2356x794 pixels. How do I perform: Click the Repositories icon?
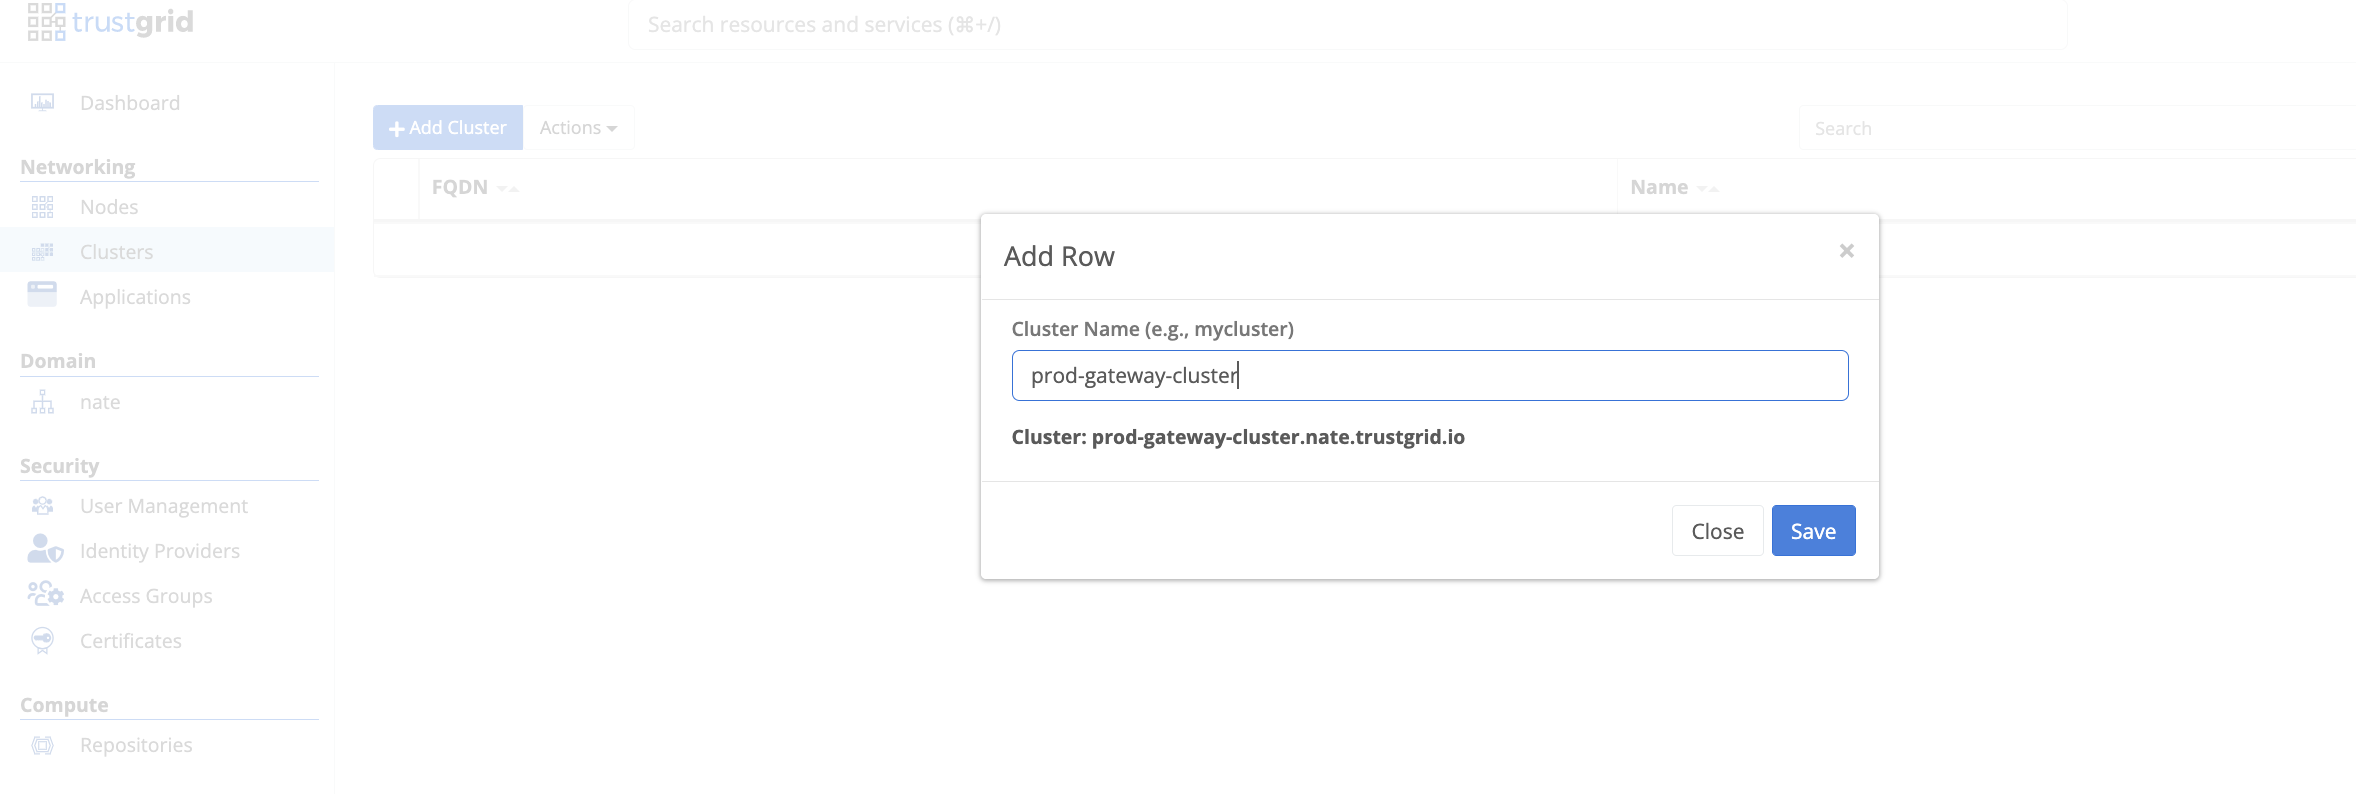click(42, 745)
